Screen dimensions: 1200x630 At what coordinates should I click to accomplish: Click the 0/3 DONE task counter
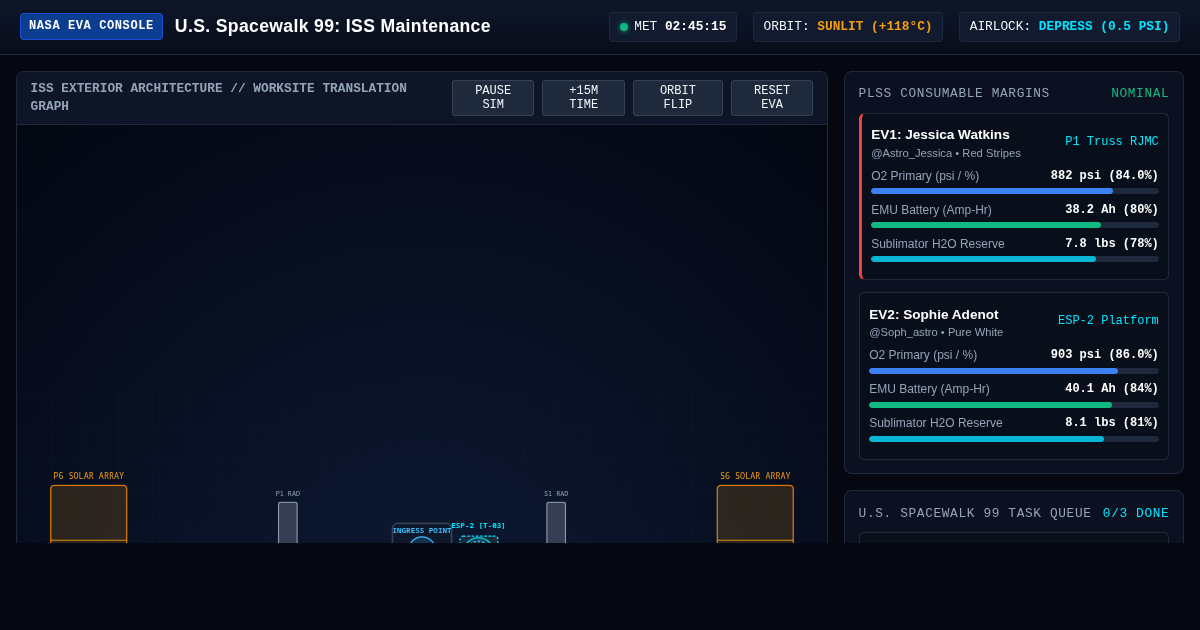[x=1136, y=514]
